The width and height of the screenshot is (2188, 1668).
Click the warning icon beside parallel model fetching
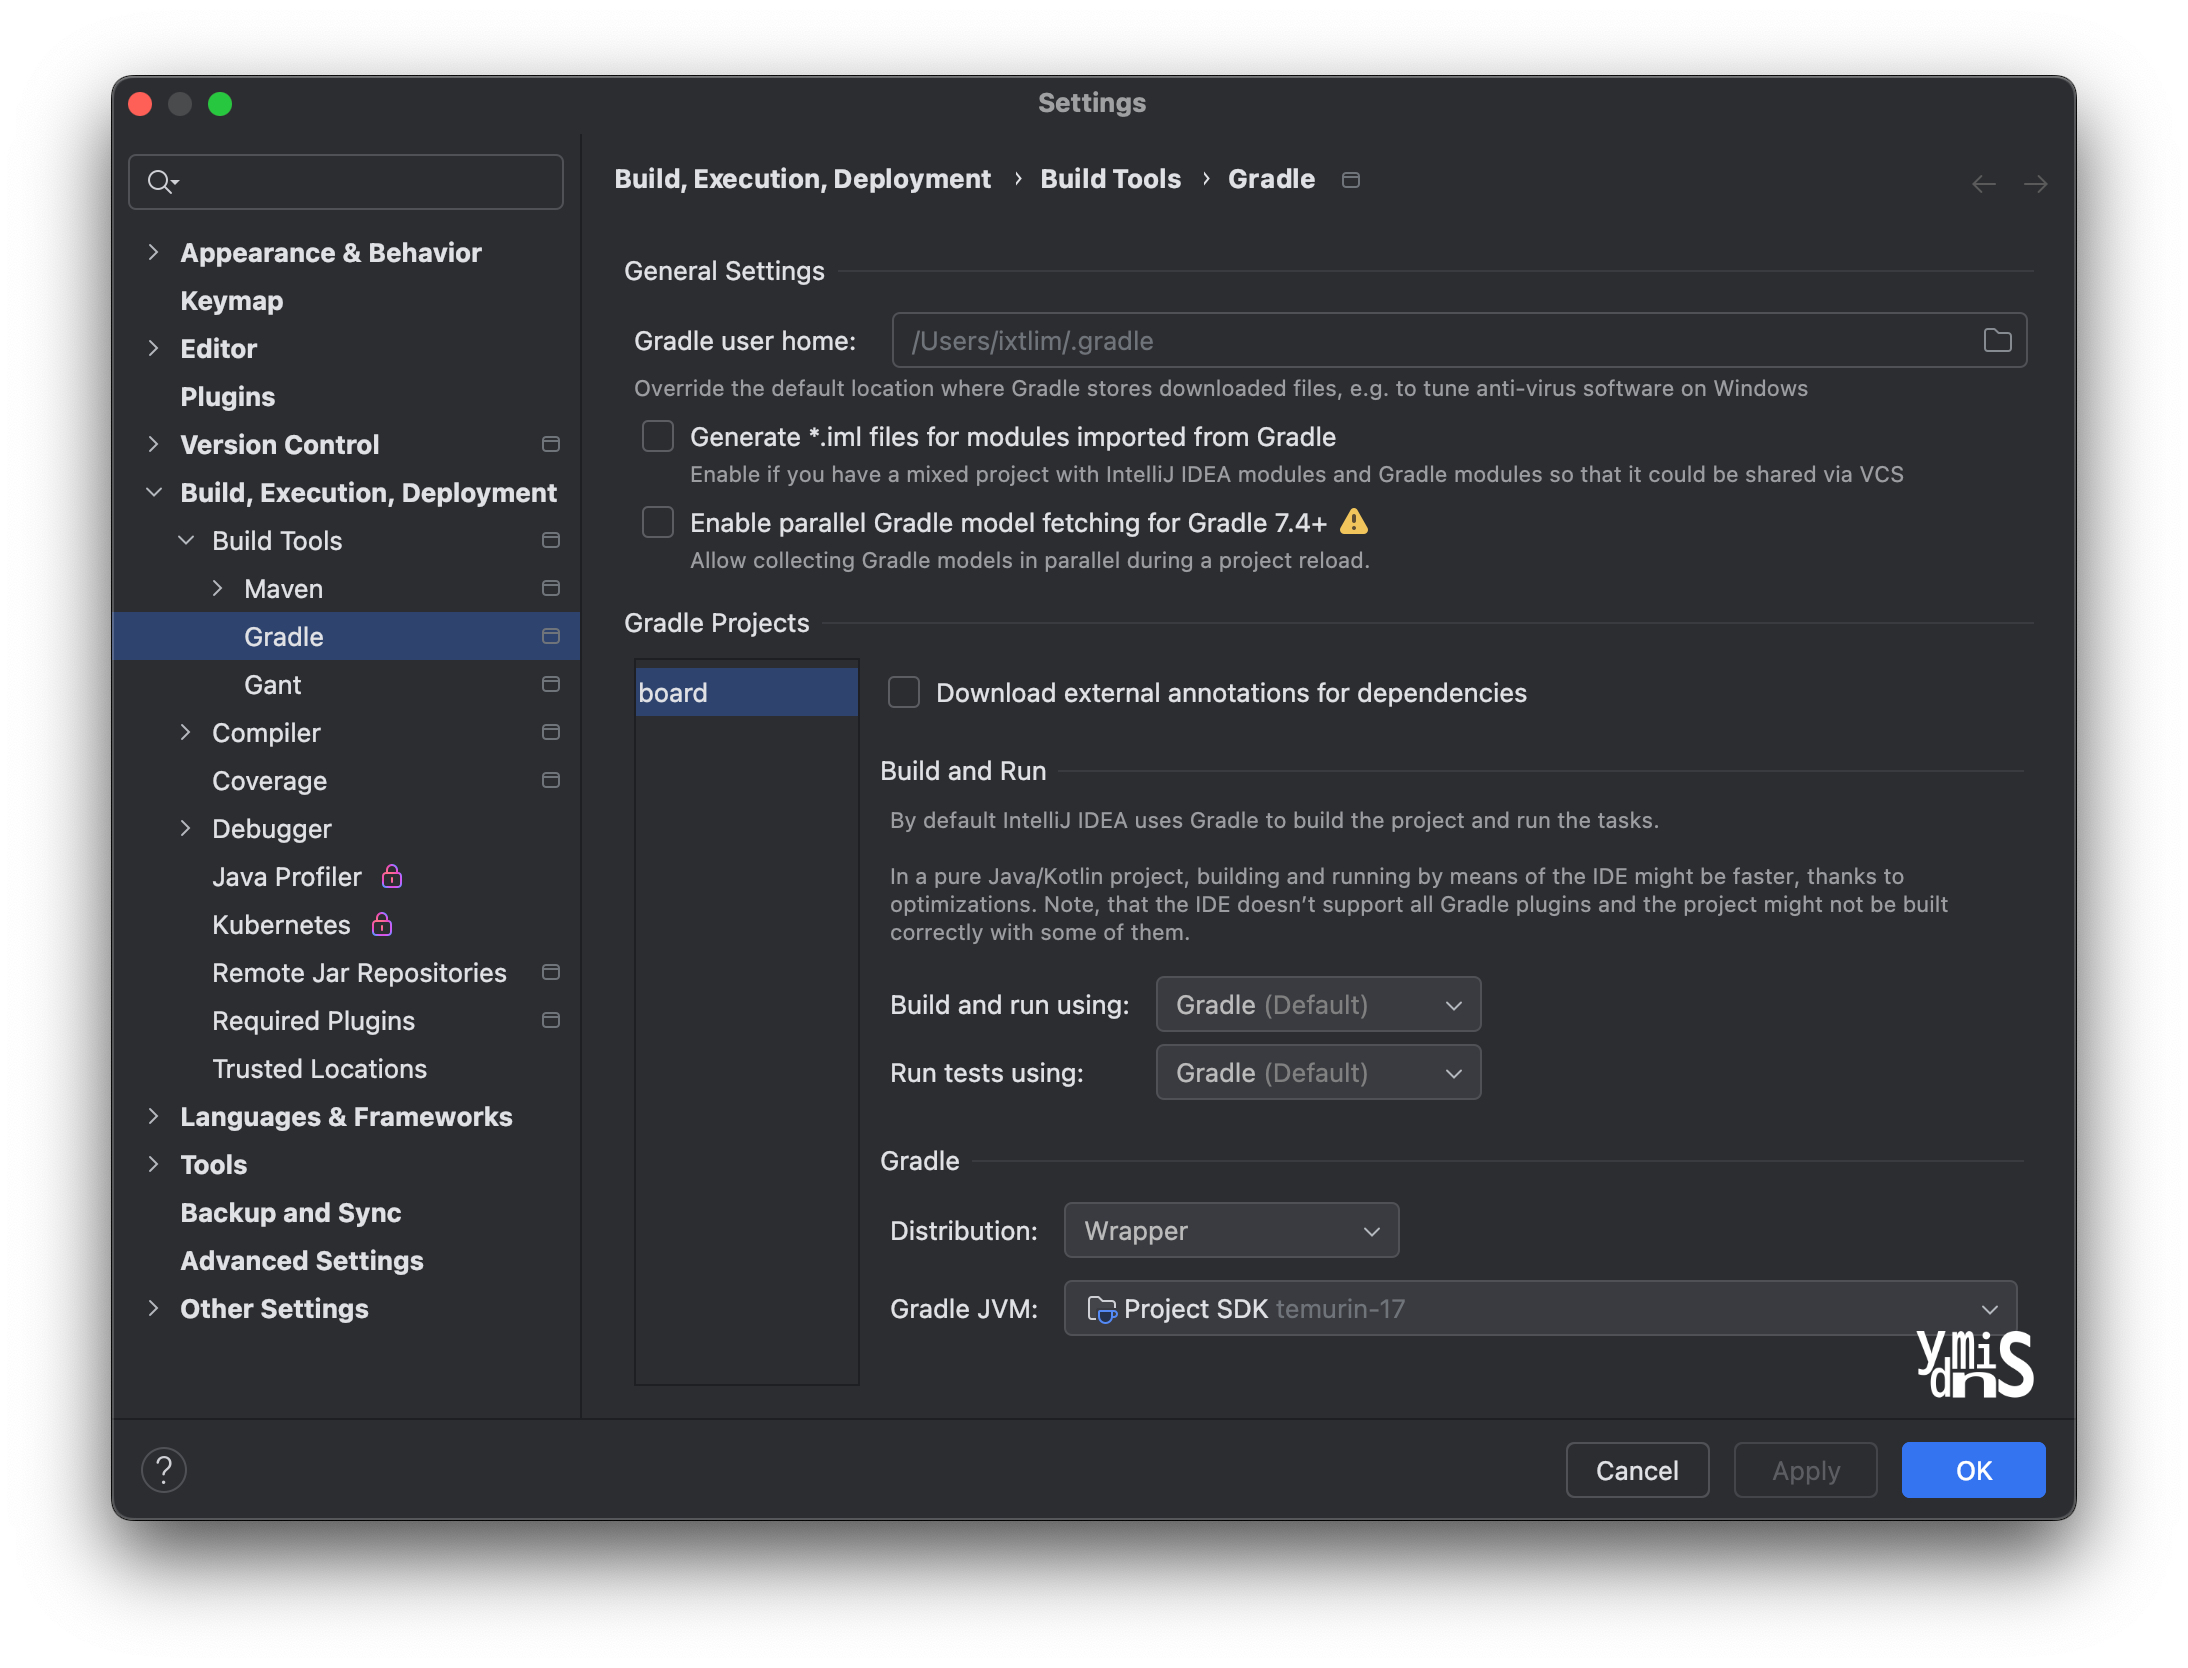pyautogui.click(x=1353, y=522)
